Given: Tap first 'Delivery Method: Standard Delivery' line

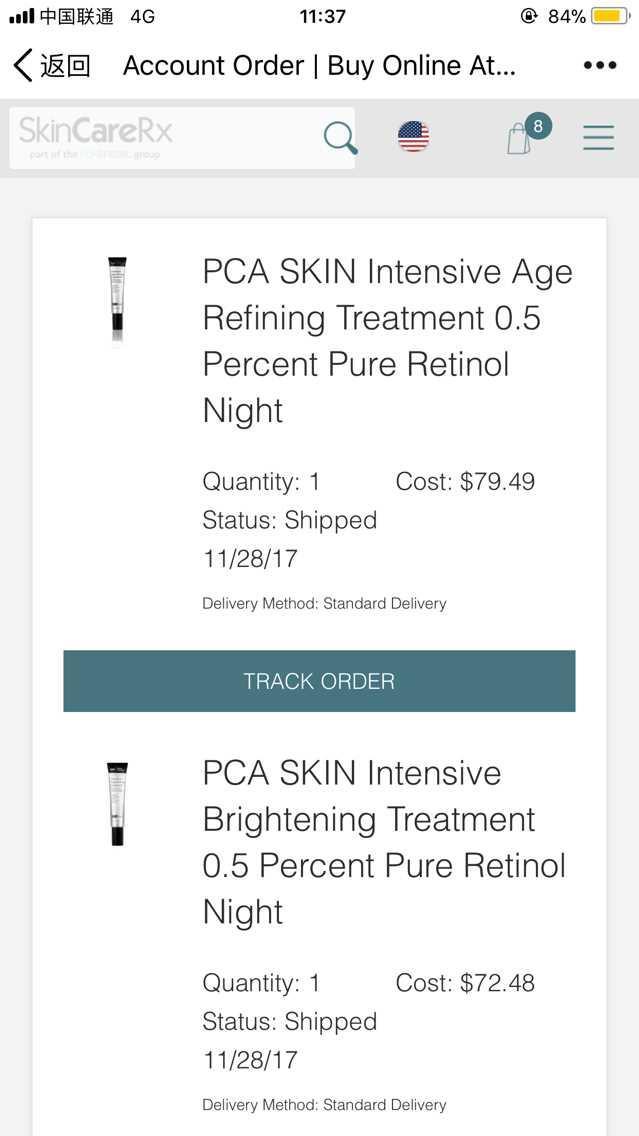Looking at the screenshot, I should 324,604.
